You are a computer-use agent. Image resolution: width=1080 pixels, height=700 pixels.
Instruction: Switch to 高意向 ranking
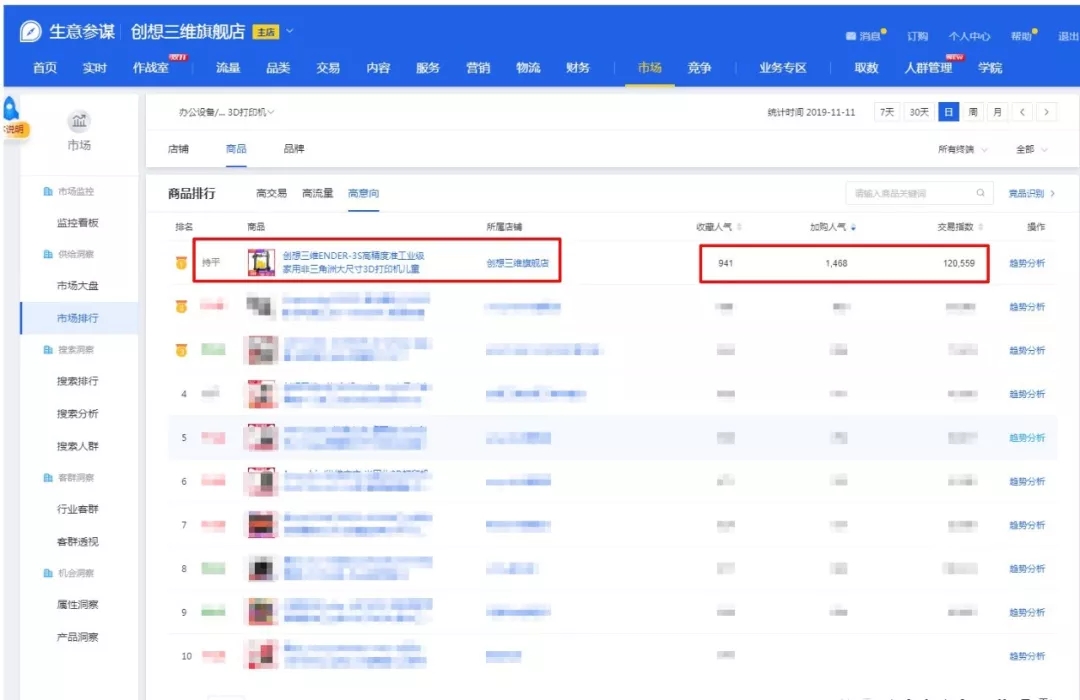coord(363,194)
